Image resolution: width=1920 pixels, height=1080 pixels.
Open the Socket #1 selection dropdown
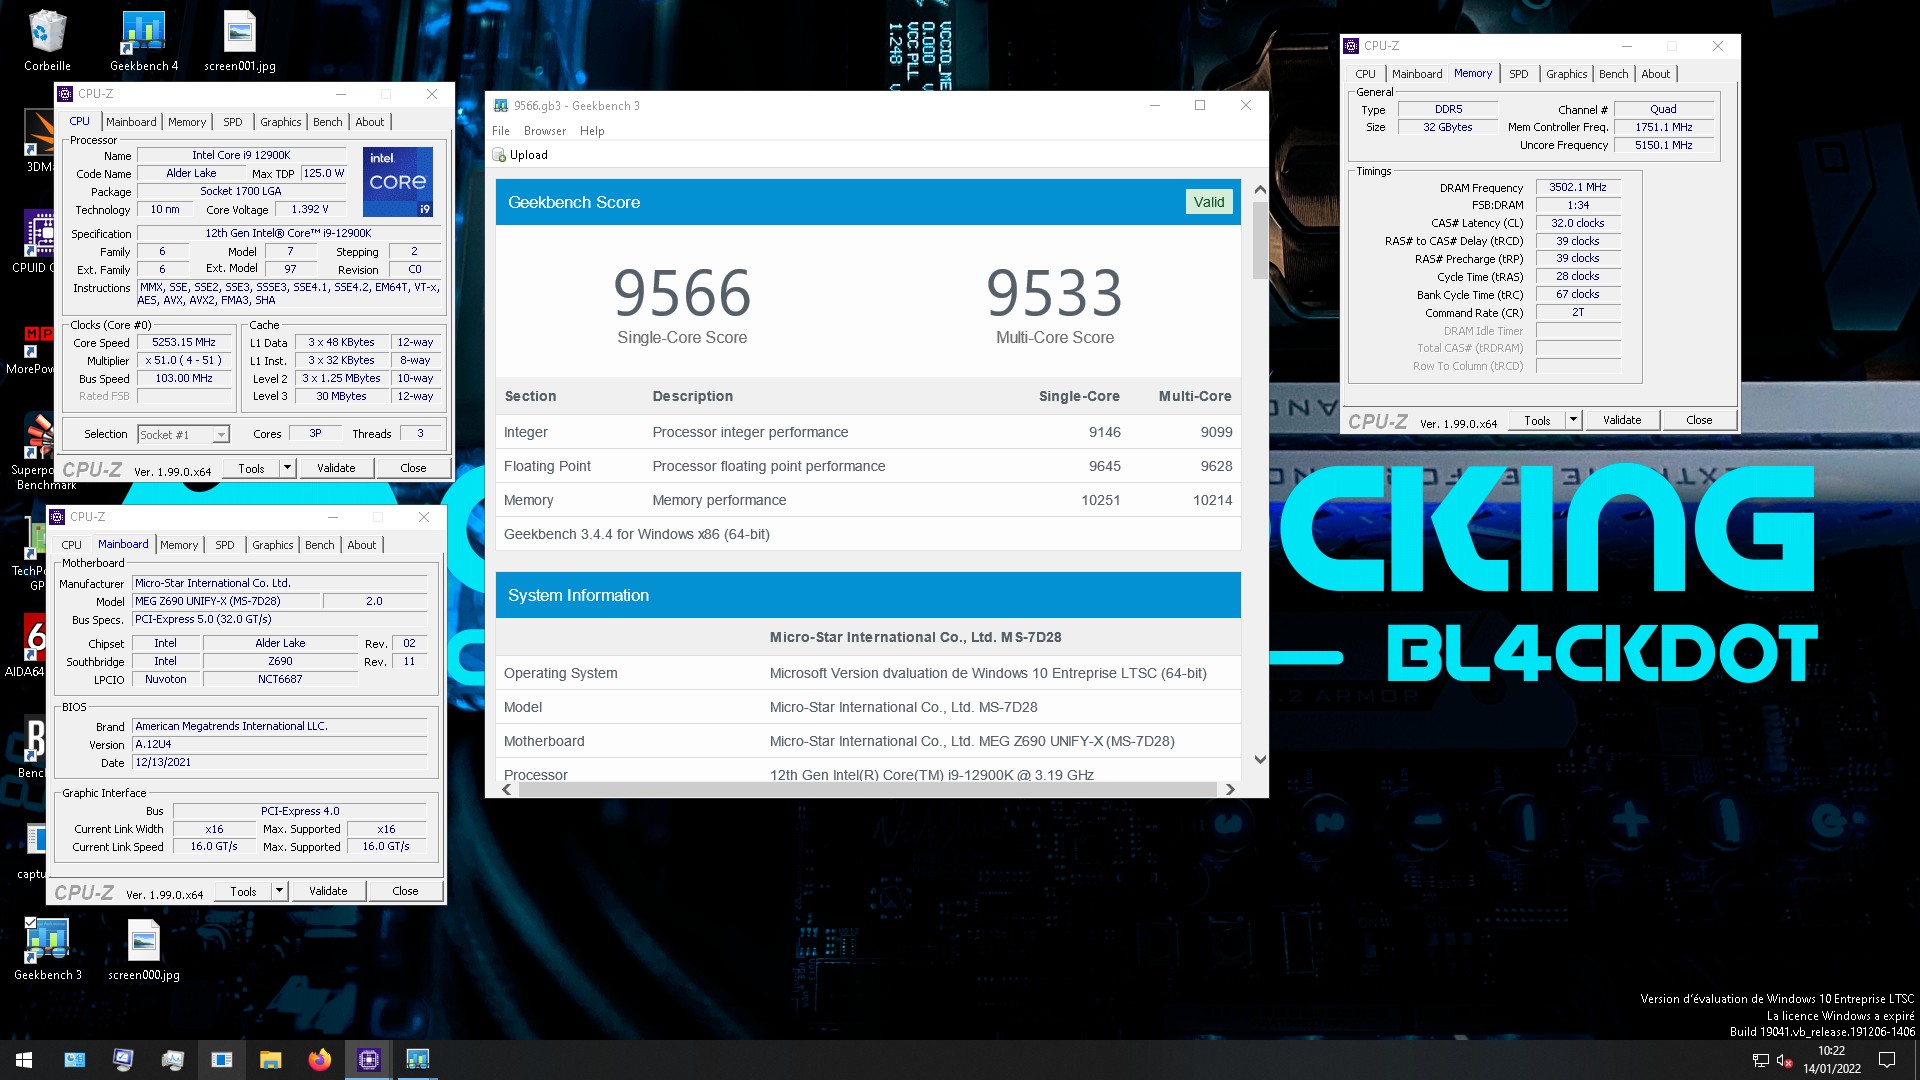184,434
